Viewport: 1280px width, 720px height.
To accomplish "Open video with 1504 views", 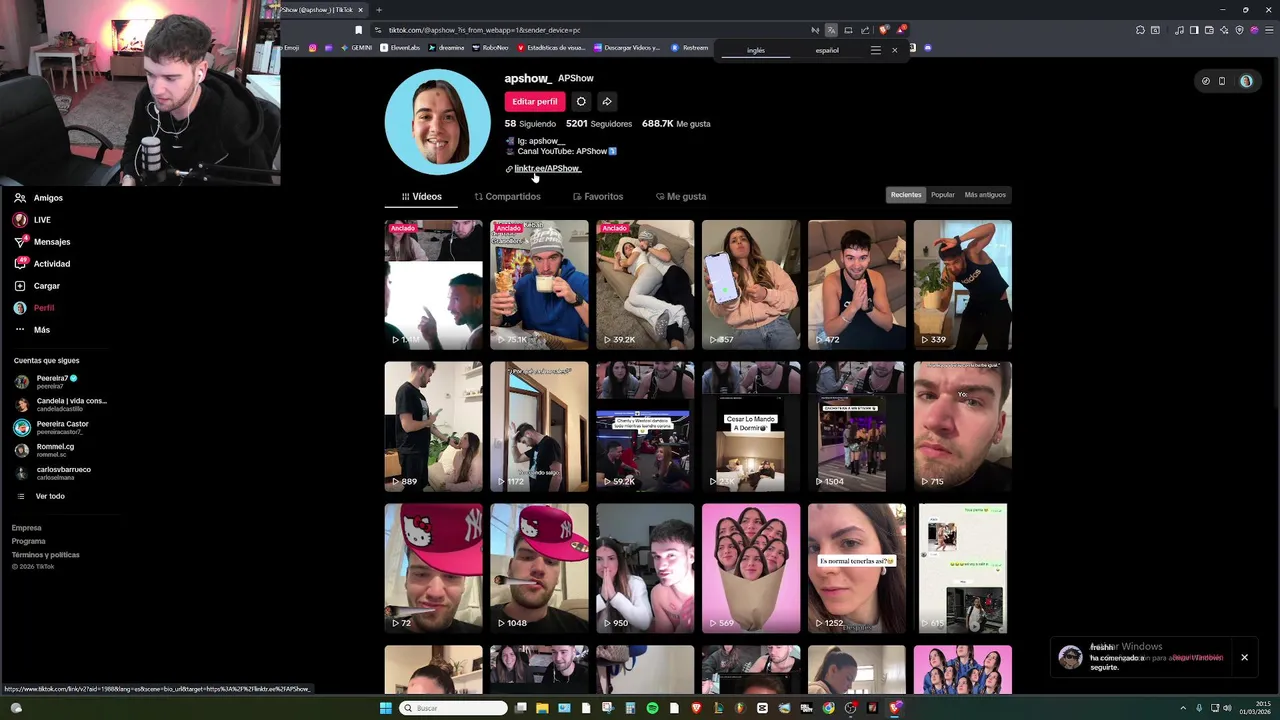I will coord(857,427).
